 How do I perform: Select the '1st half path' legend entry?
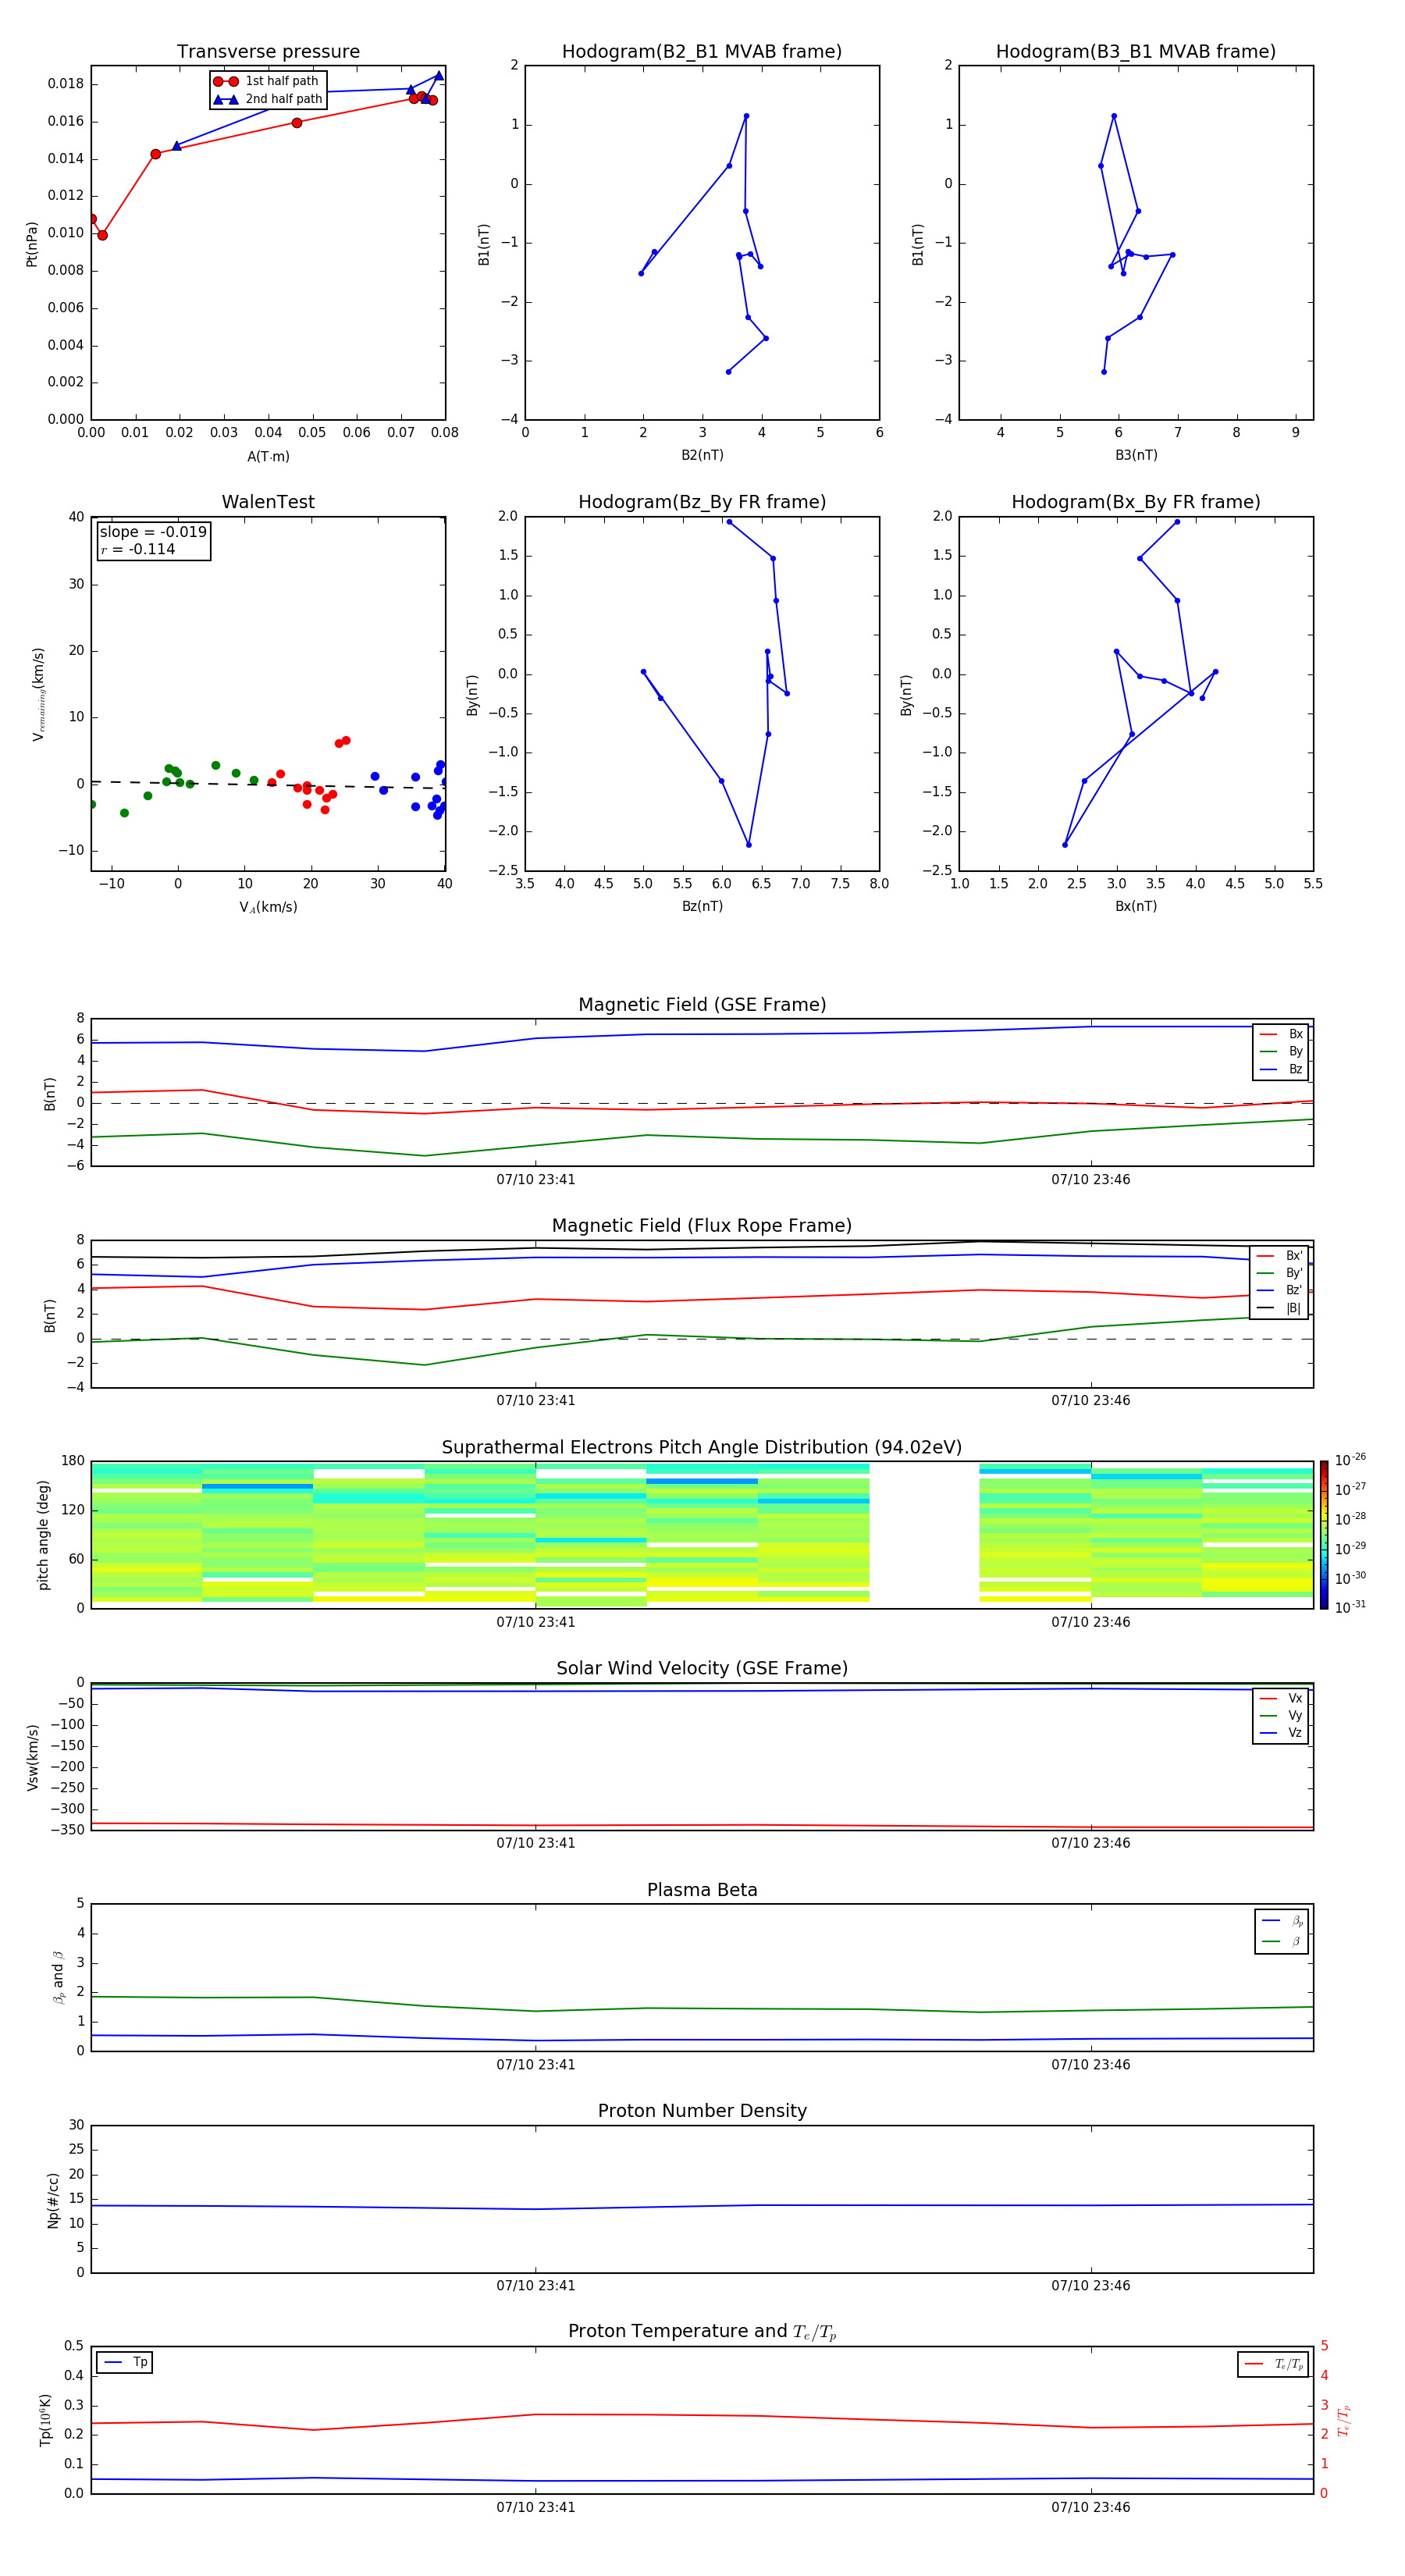tap(267, 81)
